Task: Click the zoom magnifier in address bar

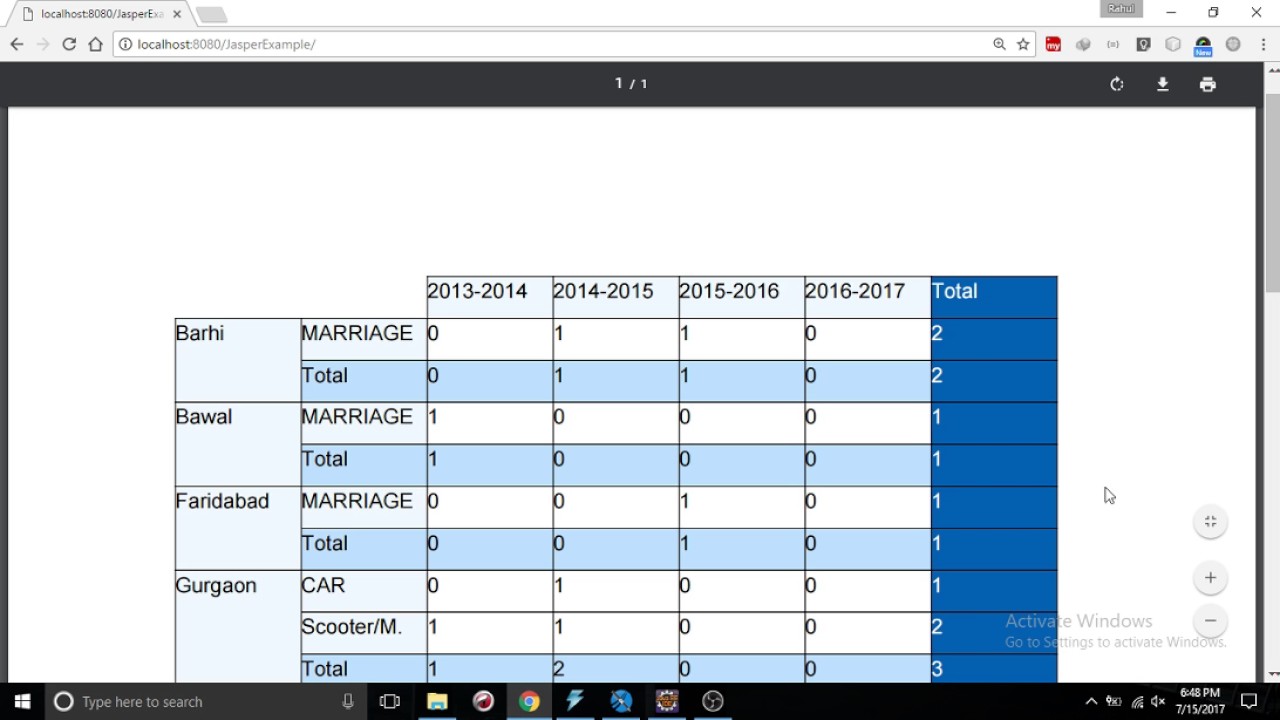Action: pyautogui.click(x=999, y=44)
